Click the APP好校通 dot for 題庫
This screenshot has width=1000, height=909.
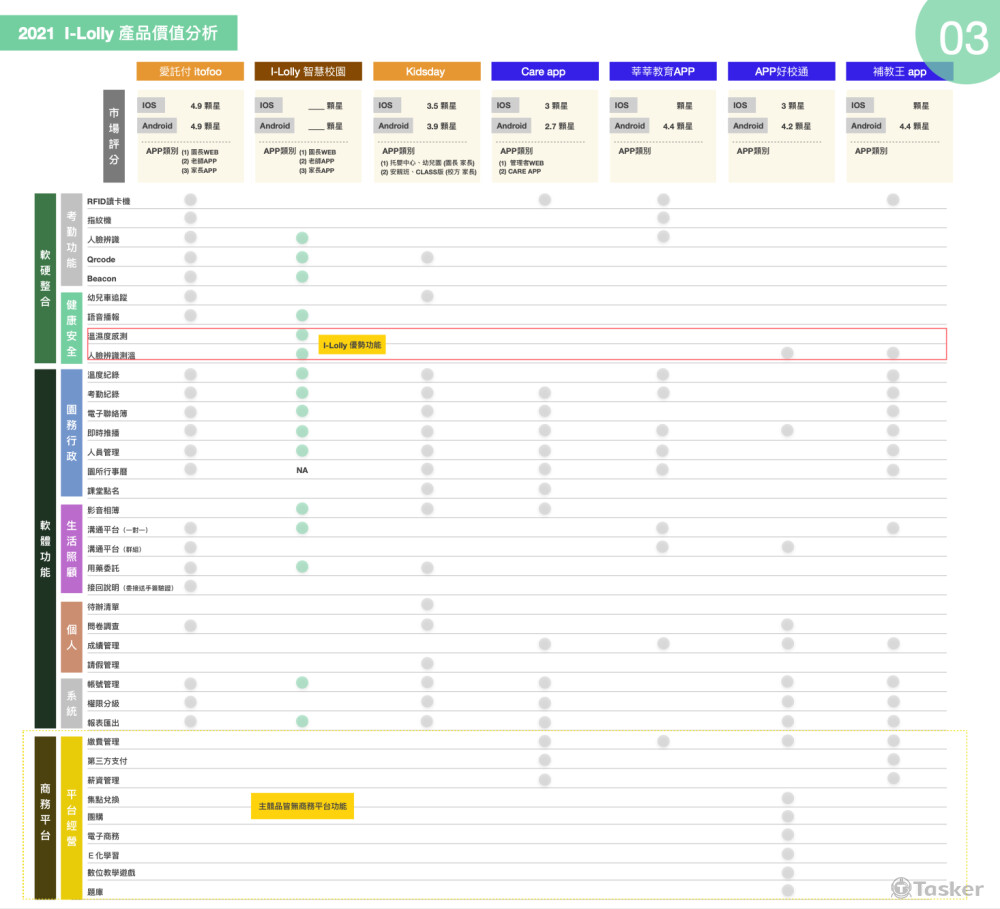[x=788, y=890]
